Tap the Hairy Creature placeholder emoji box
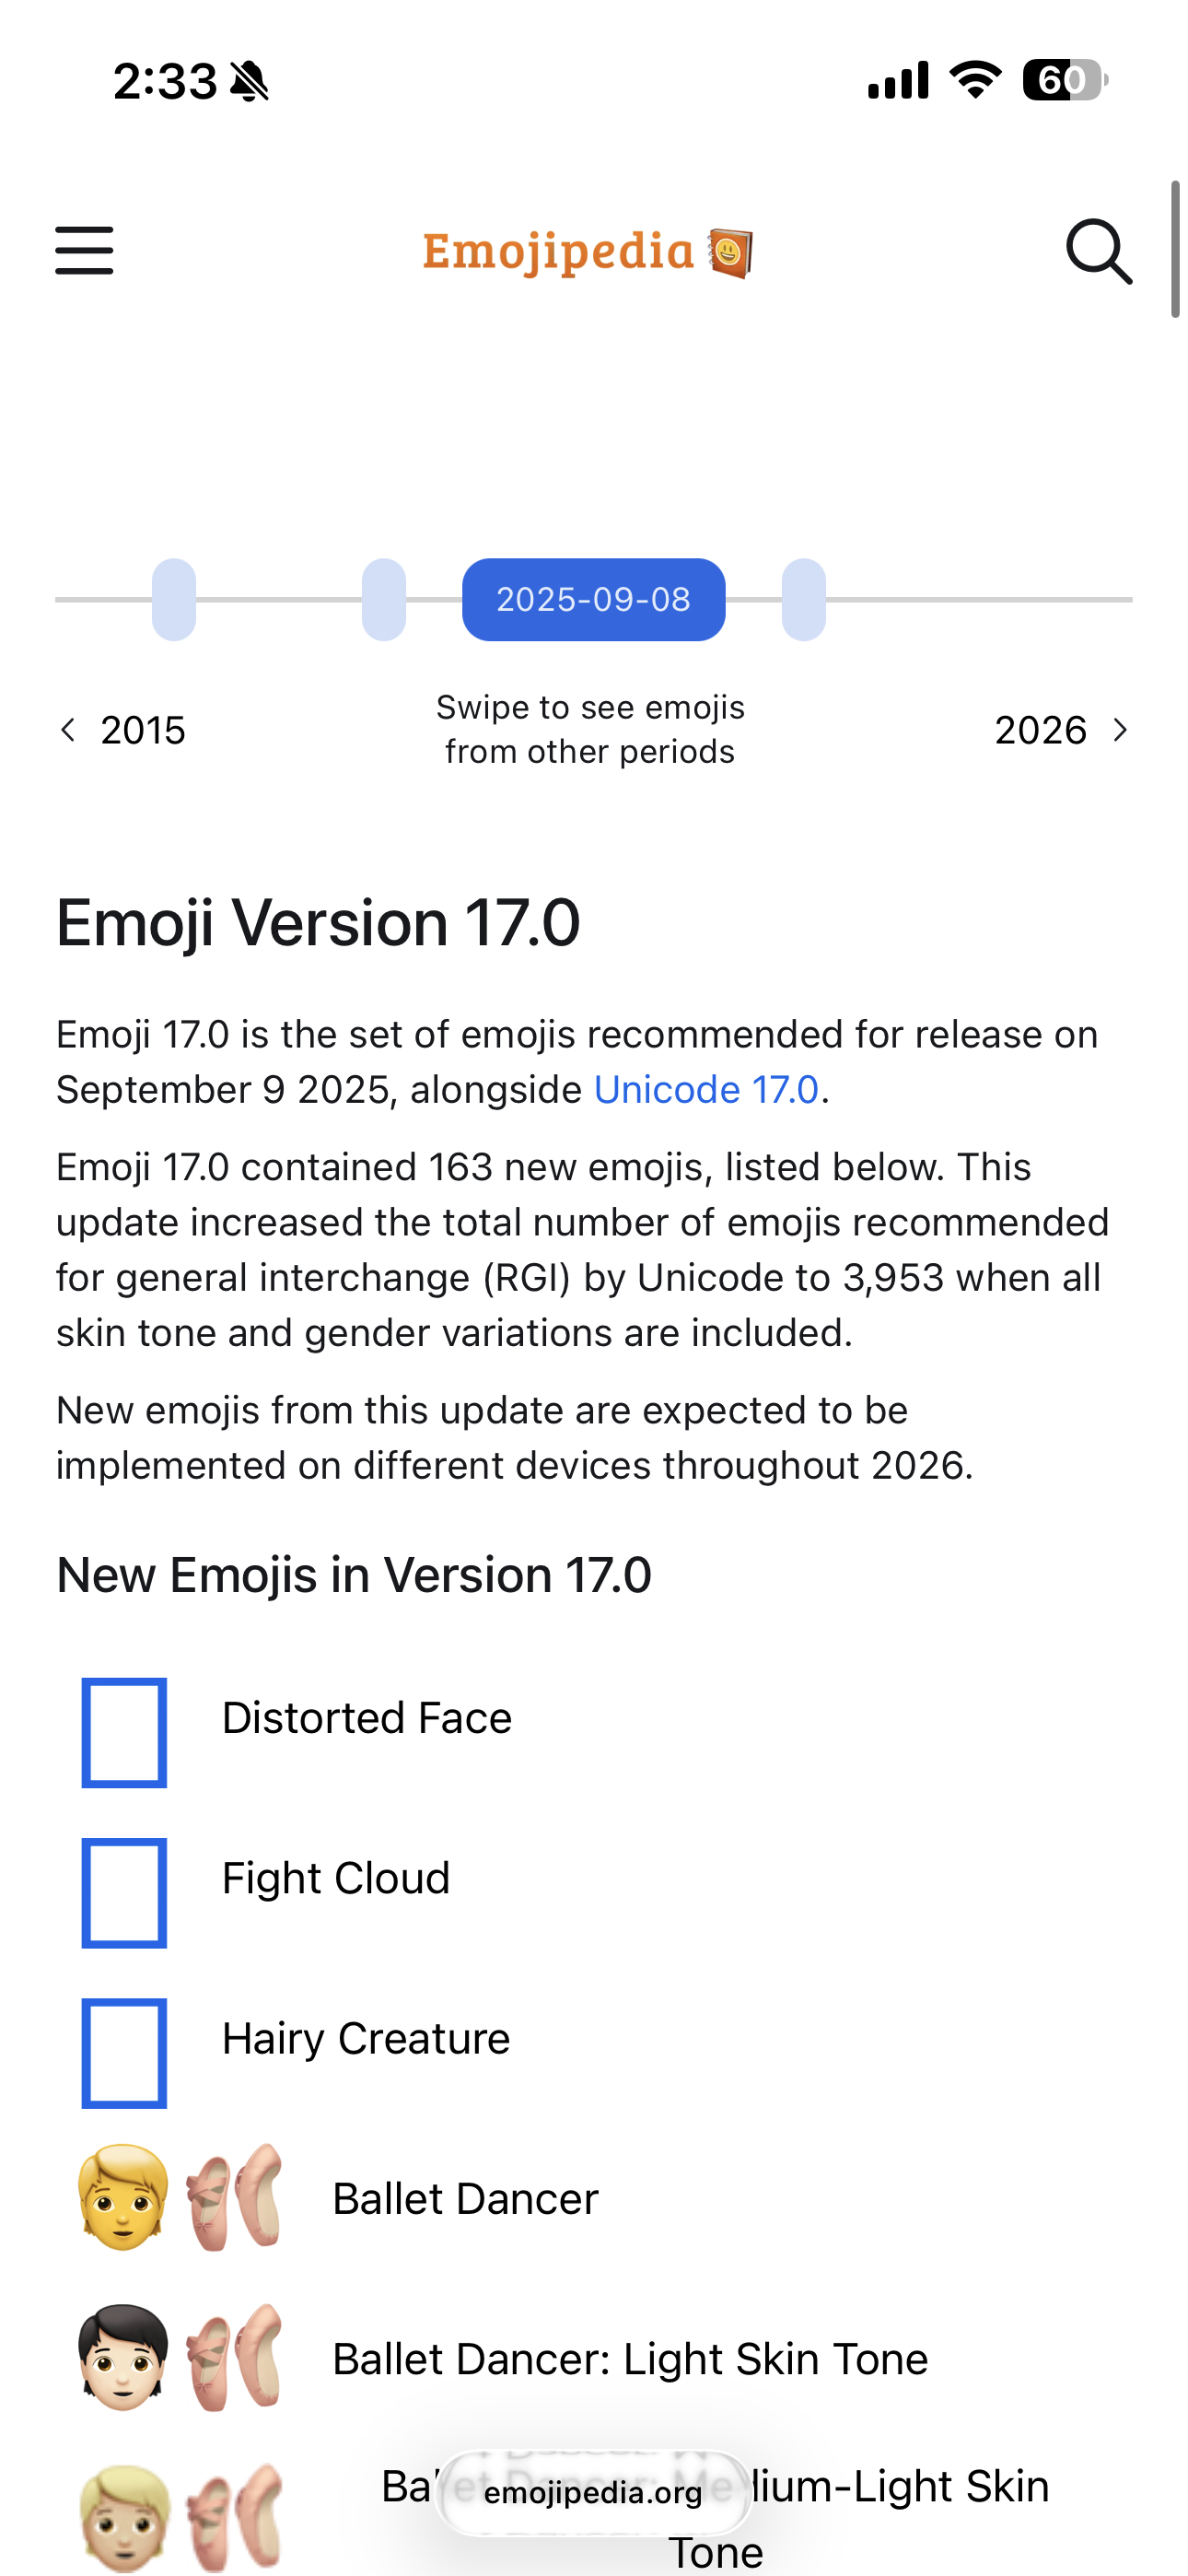This screenshot has width=1188, height=2576. [x=124, y=2052]
